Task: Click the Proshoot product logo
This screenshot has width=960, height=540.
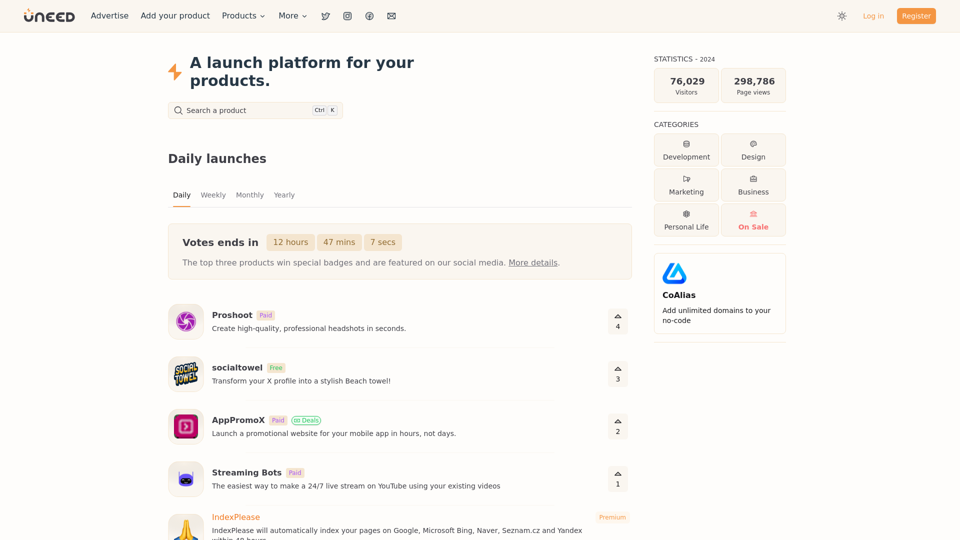Action: [x=186, y=321]
